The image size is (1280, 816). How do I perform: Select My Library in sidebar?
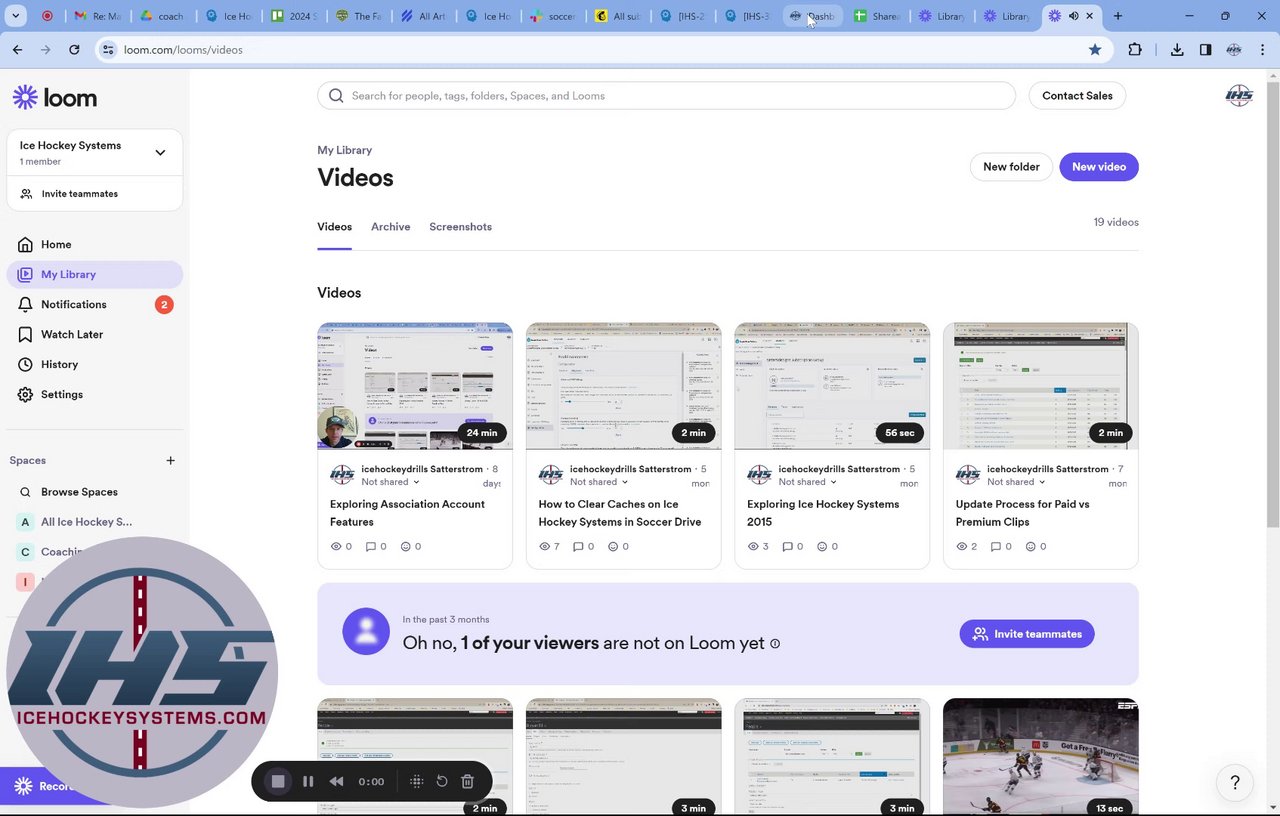[94, 274]
